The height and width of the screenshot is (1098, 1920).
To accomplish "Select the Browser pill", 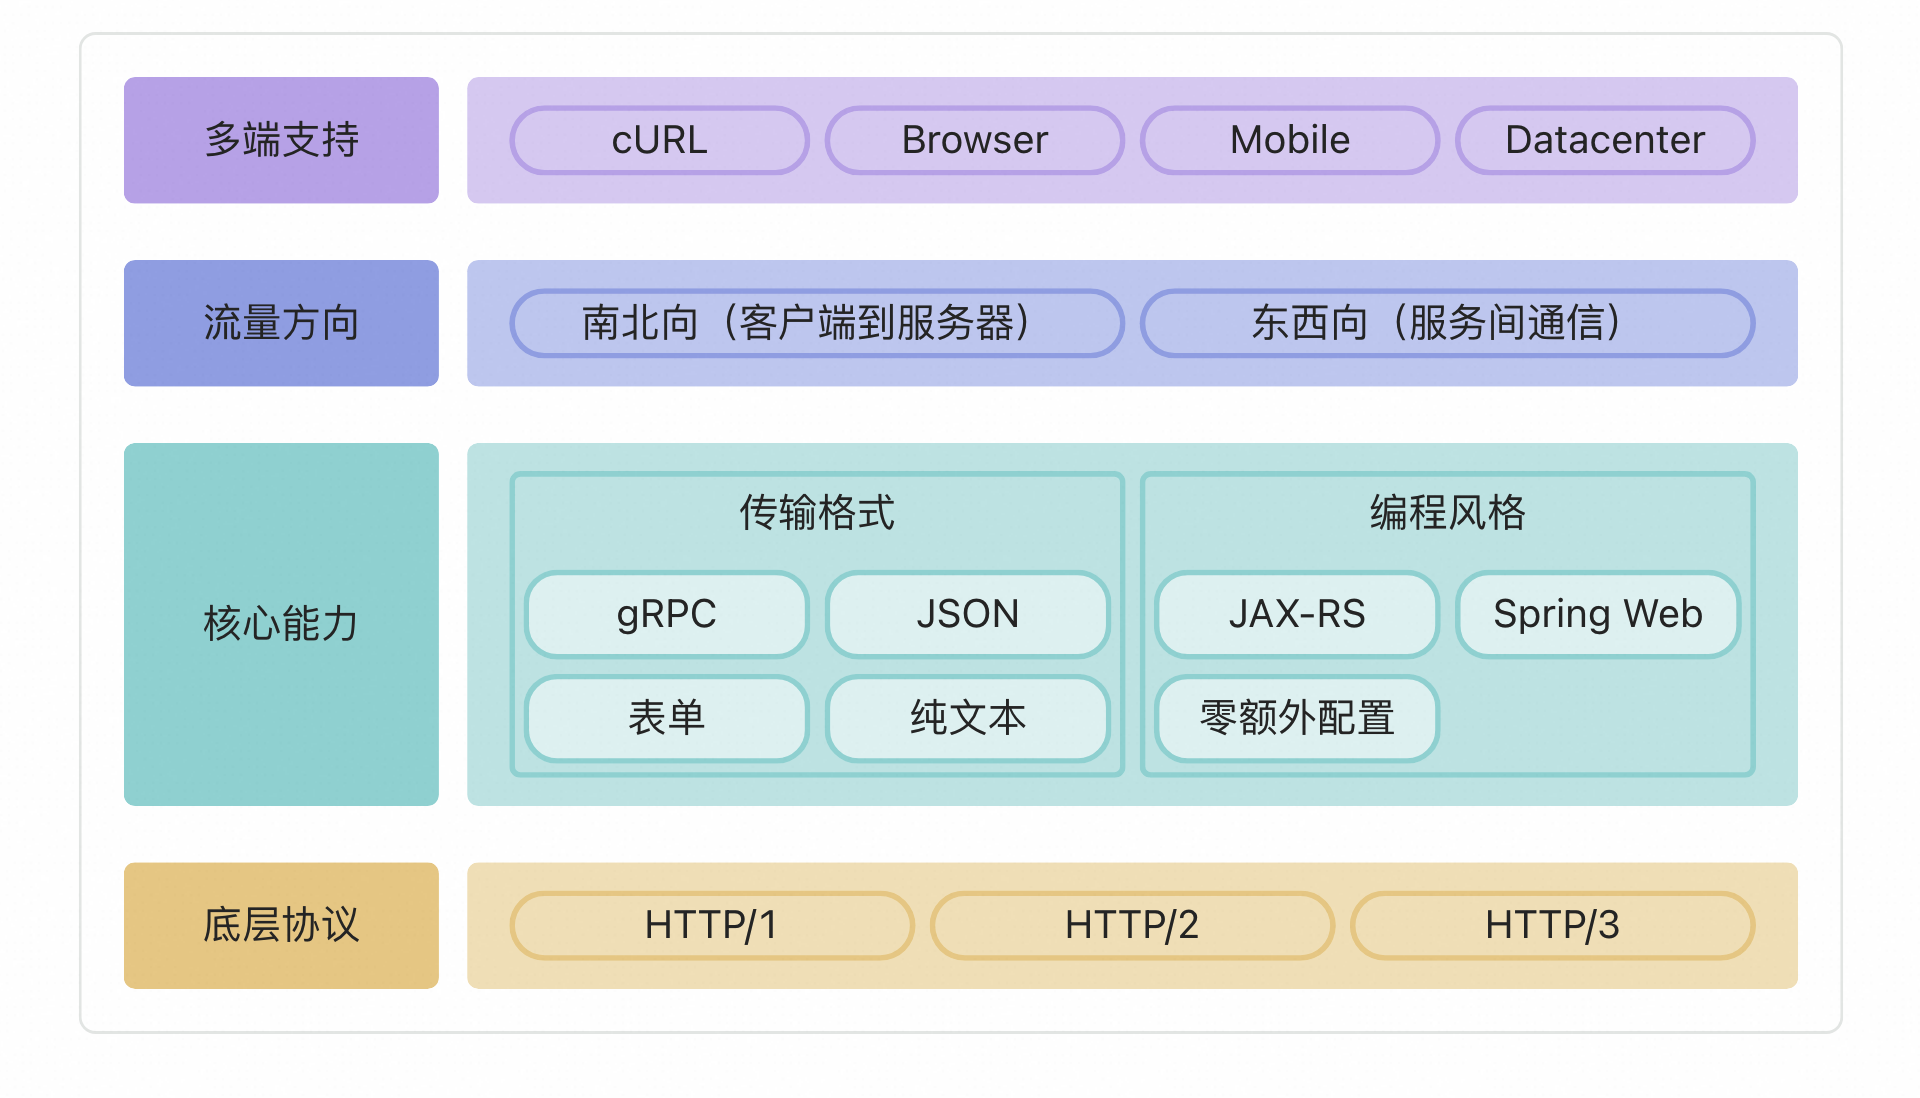I will [x=974, y=140].
